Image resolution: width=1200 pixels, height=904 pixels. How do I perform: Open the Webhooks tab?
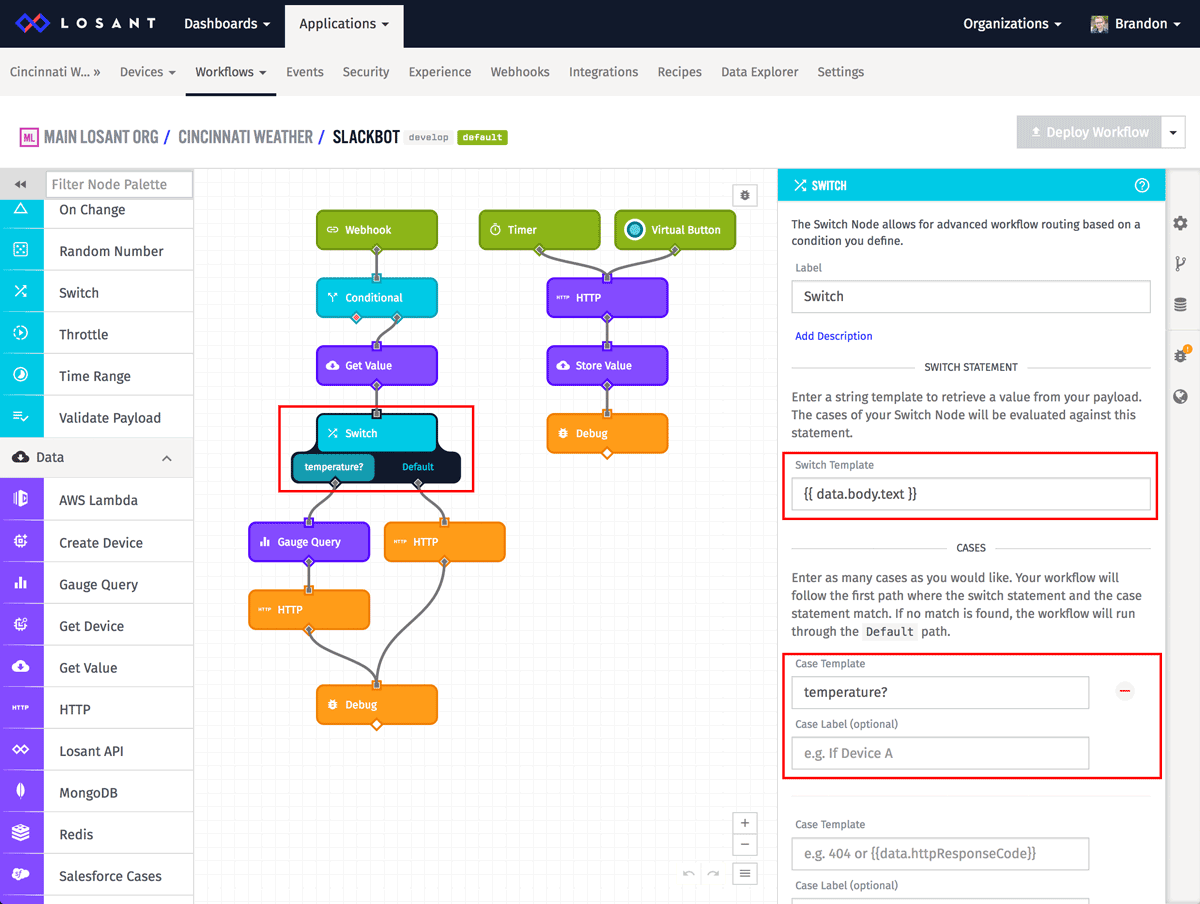(x=520, y=72)
